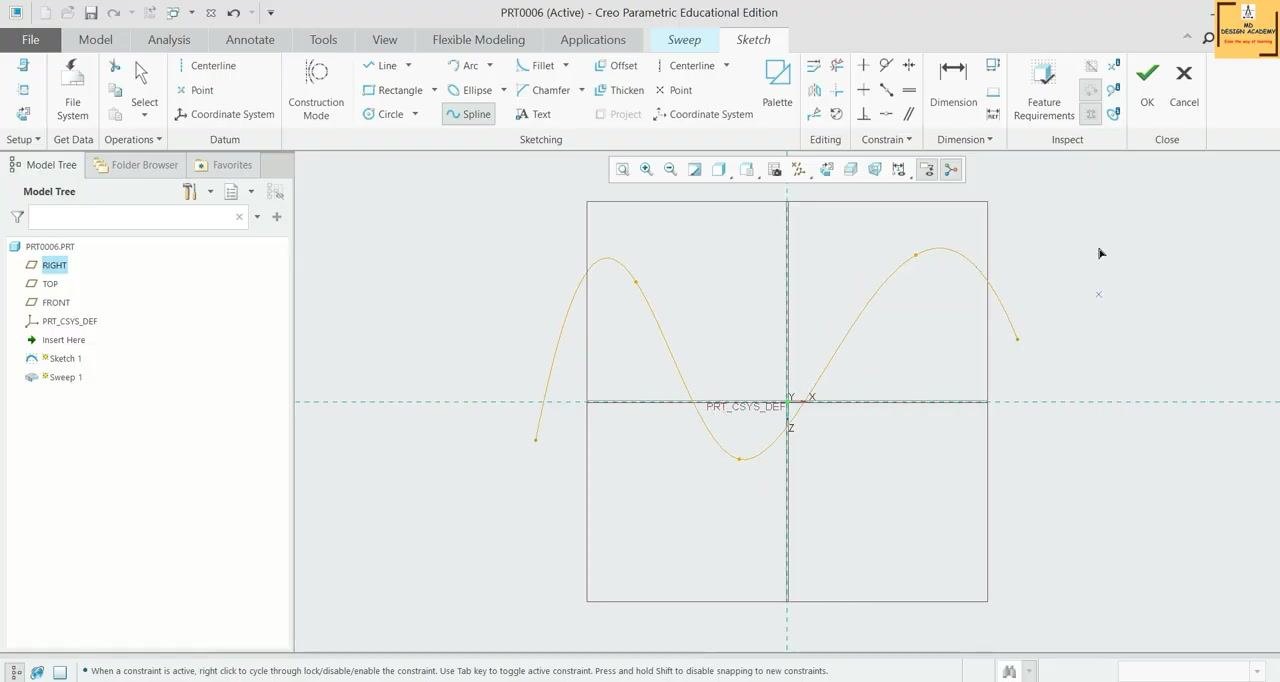
Task: Click the Tangent constraint icon
Action: (886, 65)
